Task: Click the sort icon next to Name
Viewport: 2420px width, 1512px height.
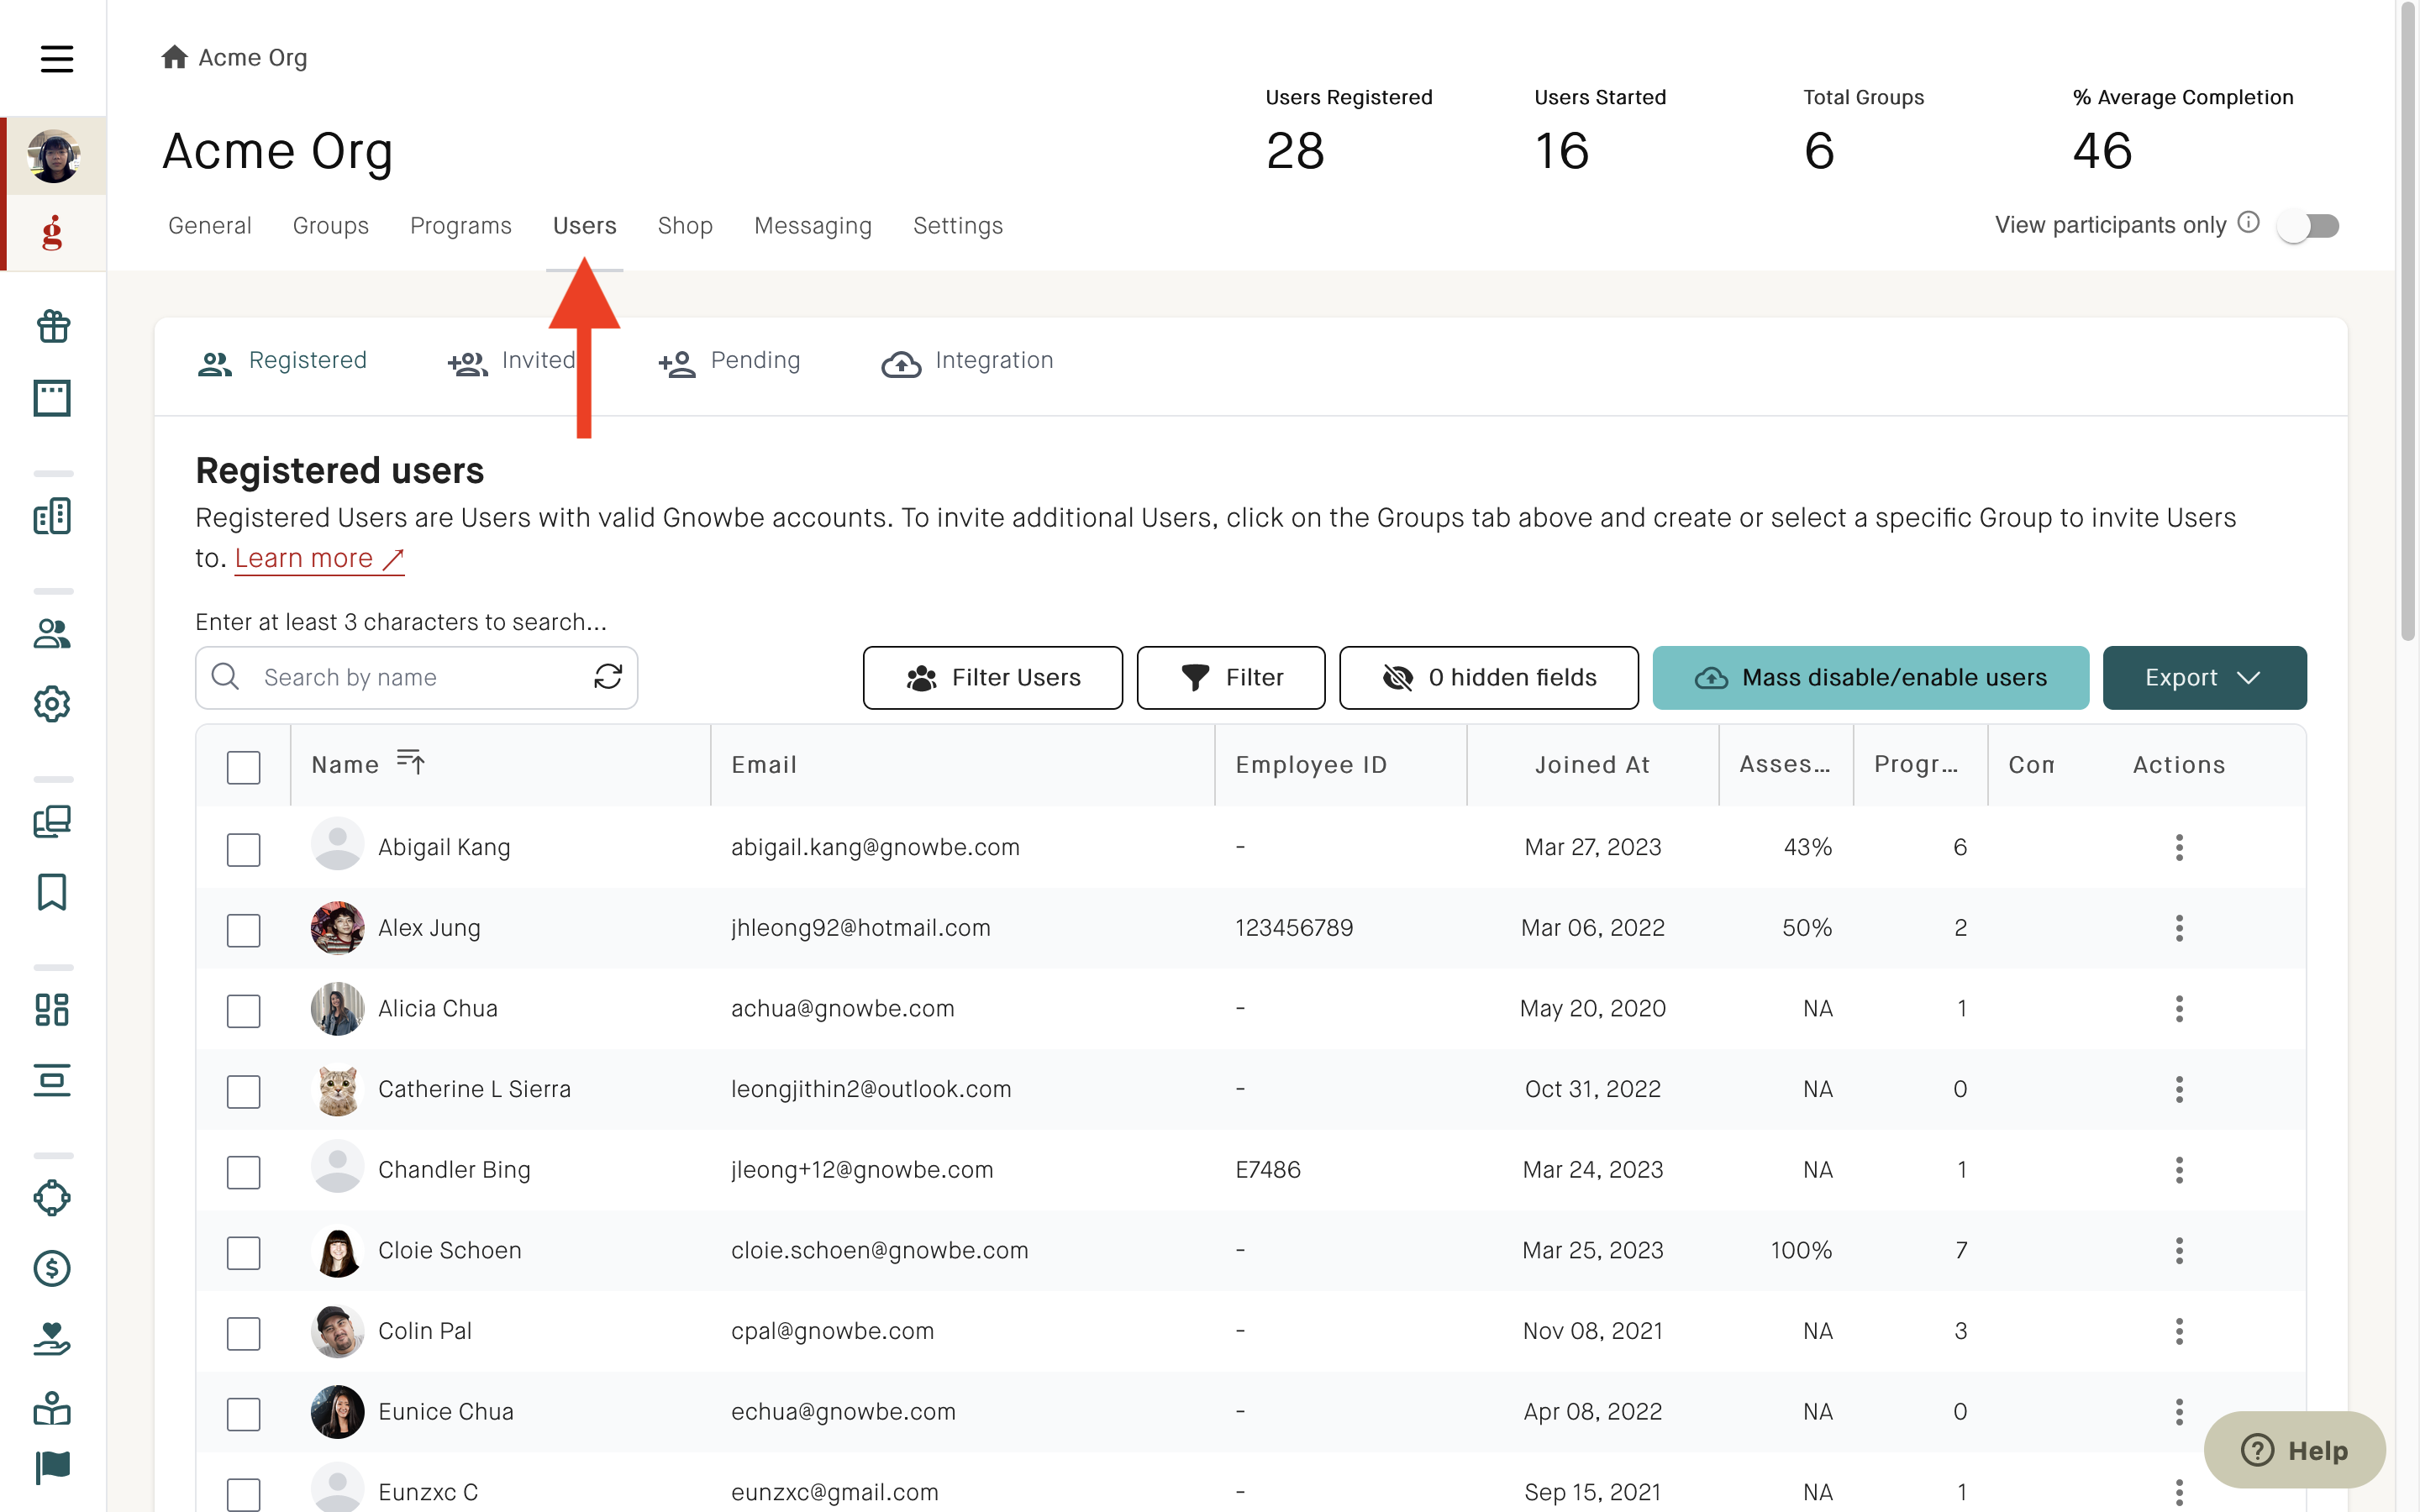Action: click(x=411, y=762)
